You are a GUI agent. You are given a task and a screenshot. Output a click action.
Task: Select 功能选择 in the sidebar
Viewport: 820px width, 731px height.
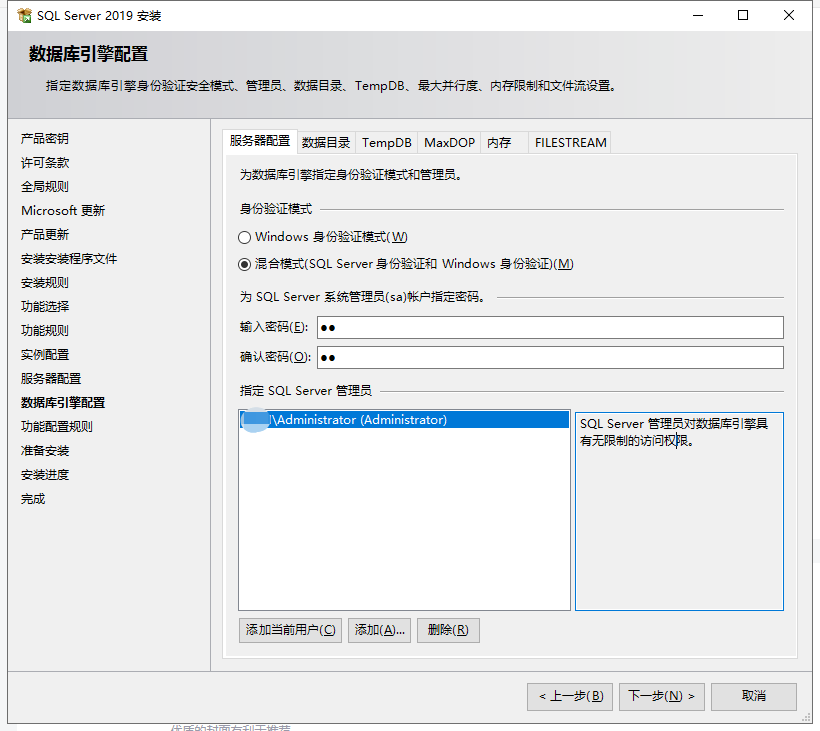tap(45, 306)
